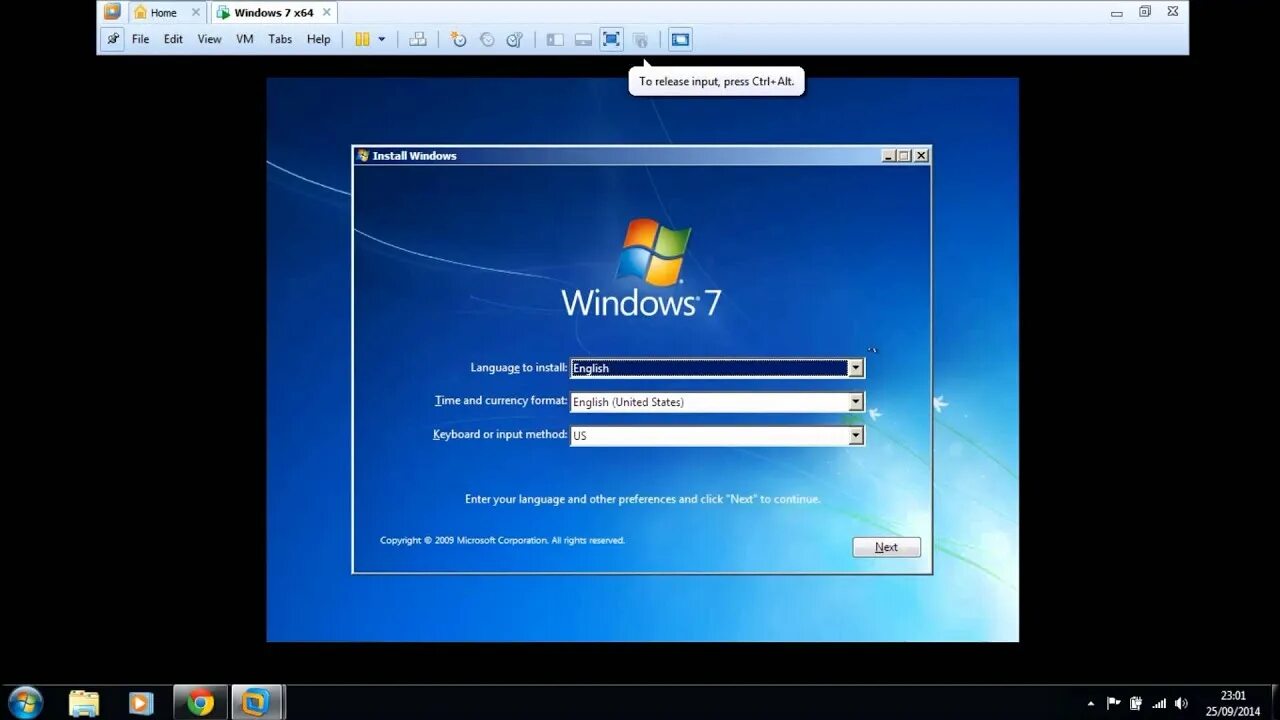Show or hide the library sidebar icon
This screenshot has height=720, width=1280.
(555, 39)
